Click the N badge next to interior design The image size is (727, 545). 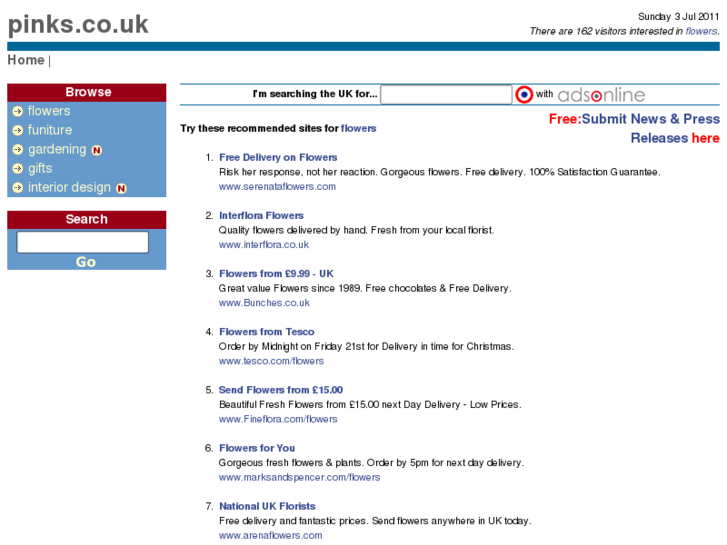pos(121,188)
